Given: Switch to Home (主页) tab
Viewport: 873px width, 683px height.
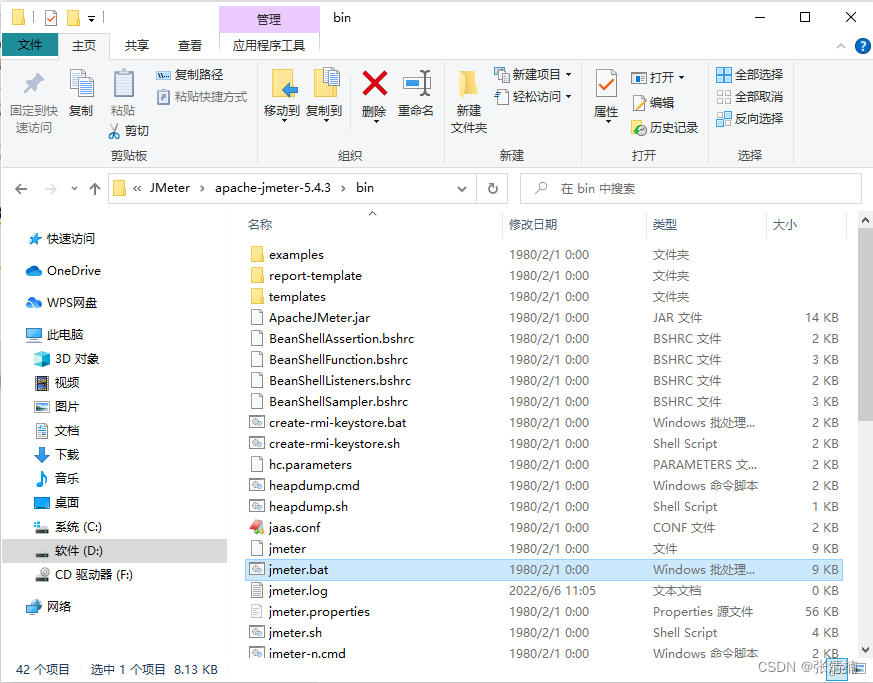Looking at the screenshot, I should click(84, 46).
